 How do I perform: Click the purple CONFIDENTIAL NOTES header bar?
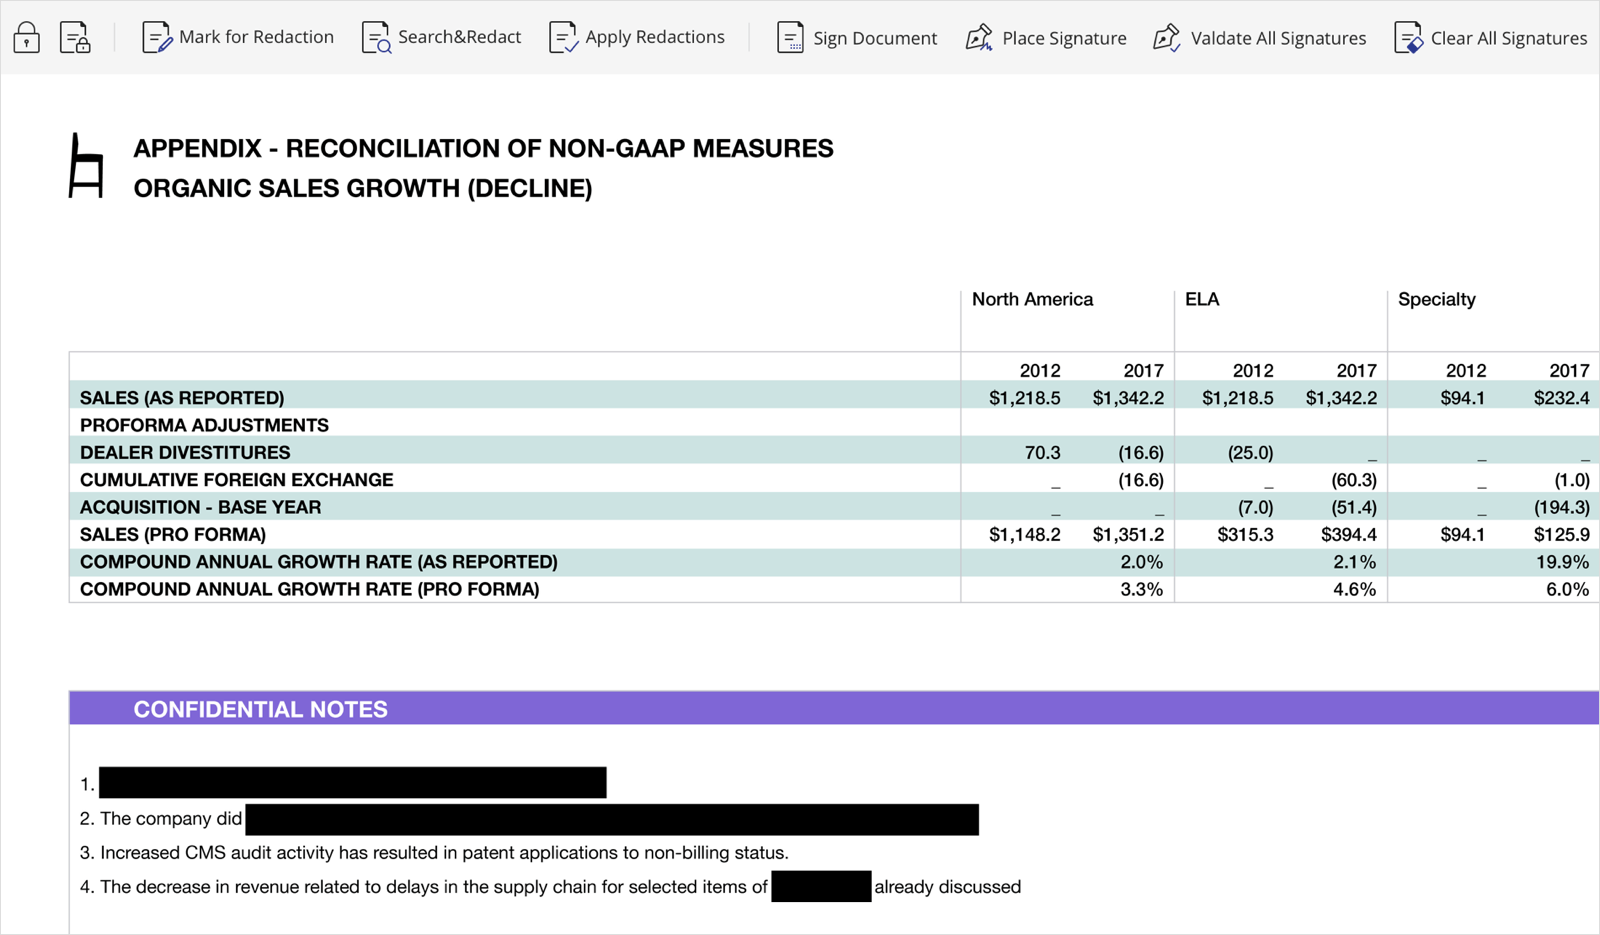833,708
